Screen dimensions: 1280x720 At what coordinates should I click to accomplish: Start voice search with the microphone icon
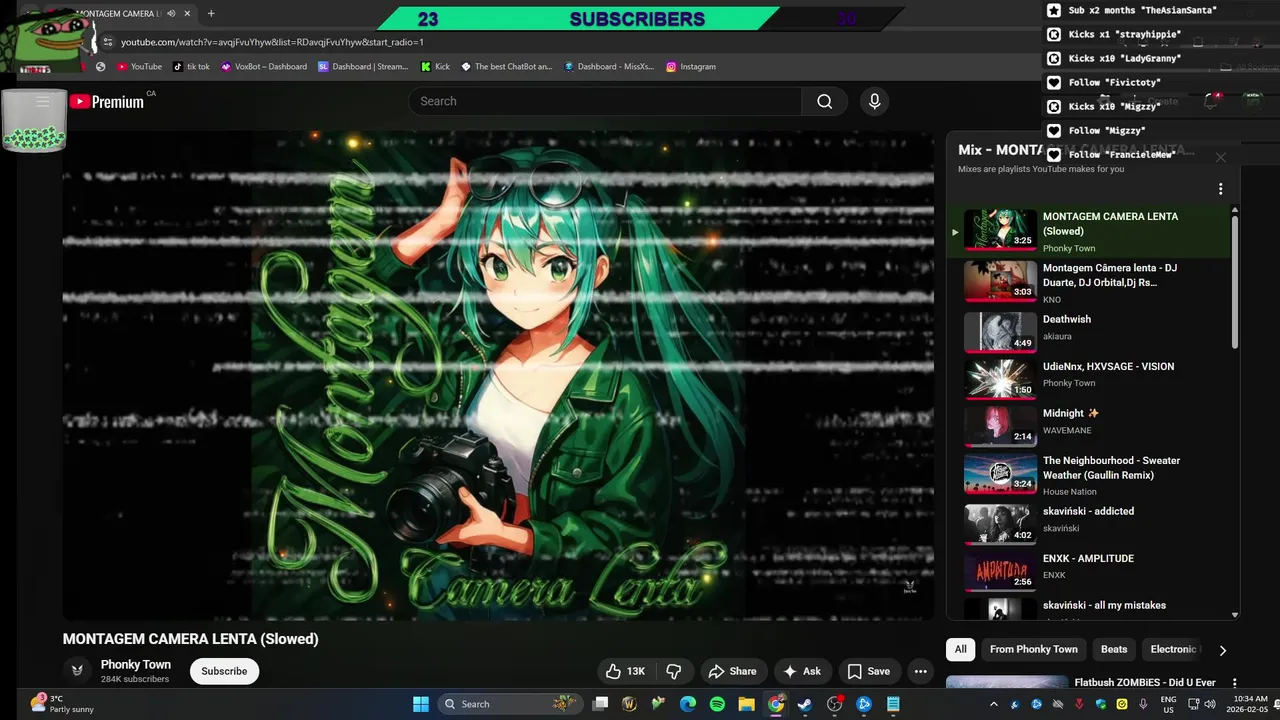pyautogui.click(x=874, y=101)
